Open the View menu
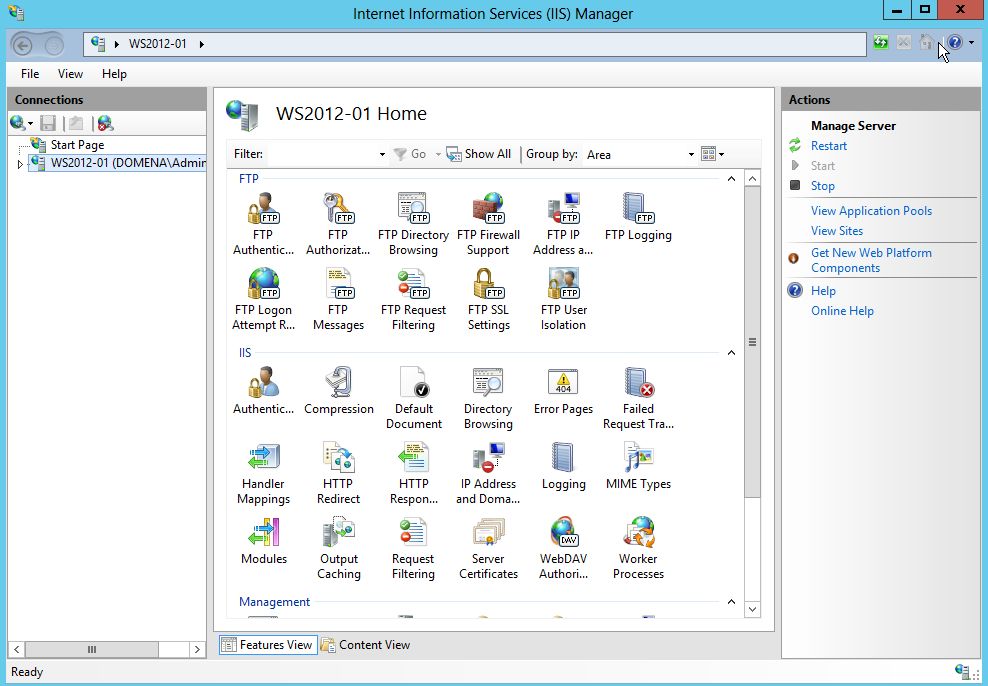The width and height of the screenshot is (988, 686). (70, 74)
